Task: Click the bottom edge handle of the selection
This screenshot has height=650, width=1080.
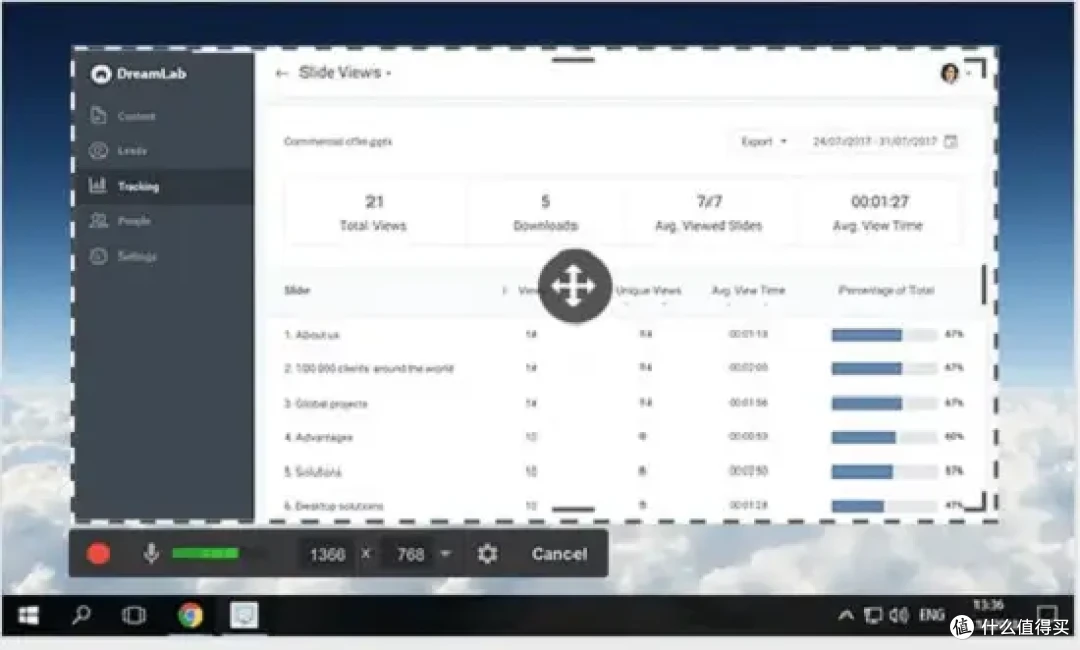Action: point(572,510)
